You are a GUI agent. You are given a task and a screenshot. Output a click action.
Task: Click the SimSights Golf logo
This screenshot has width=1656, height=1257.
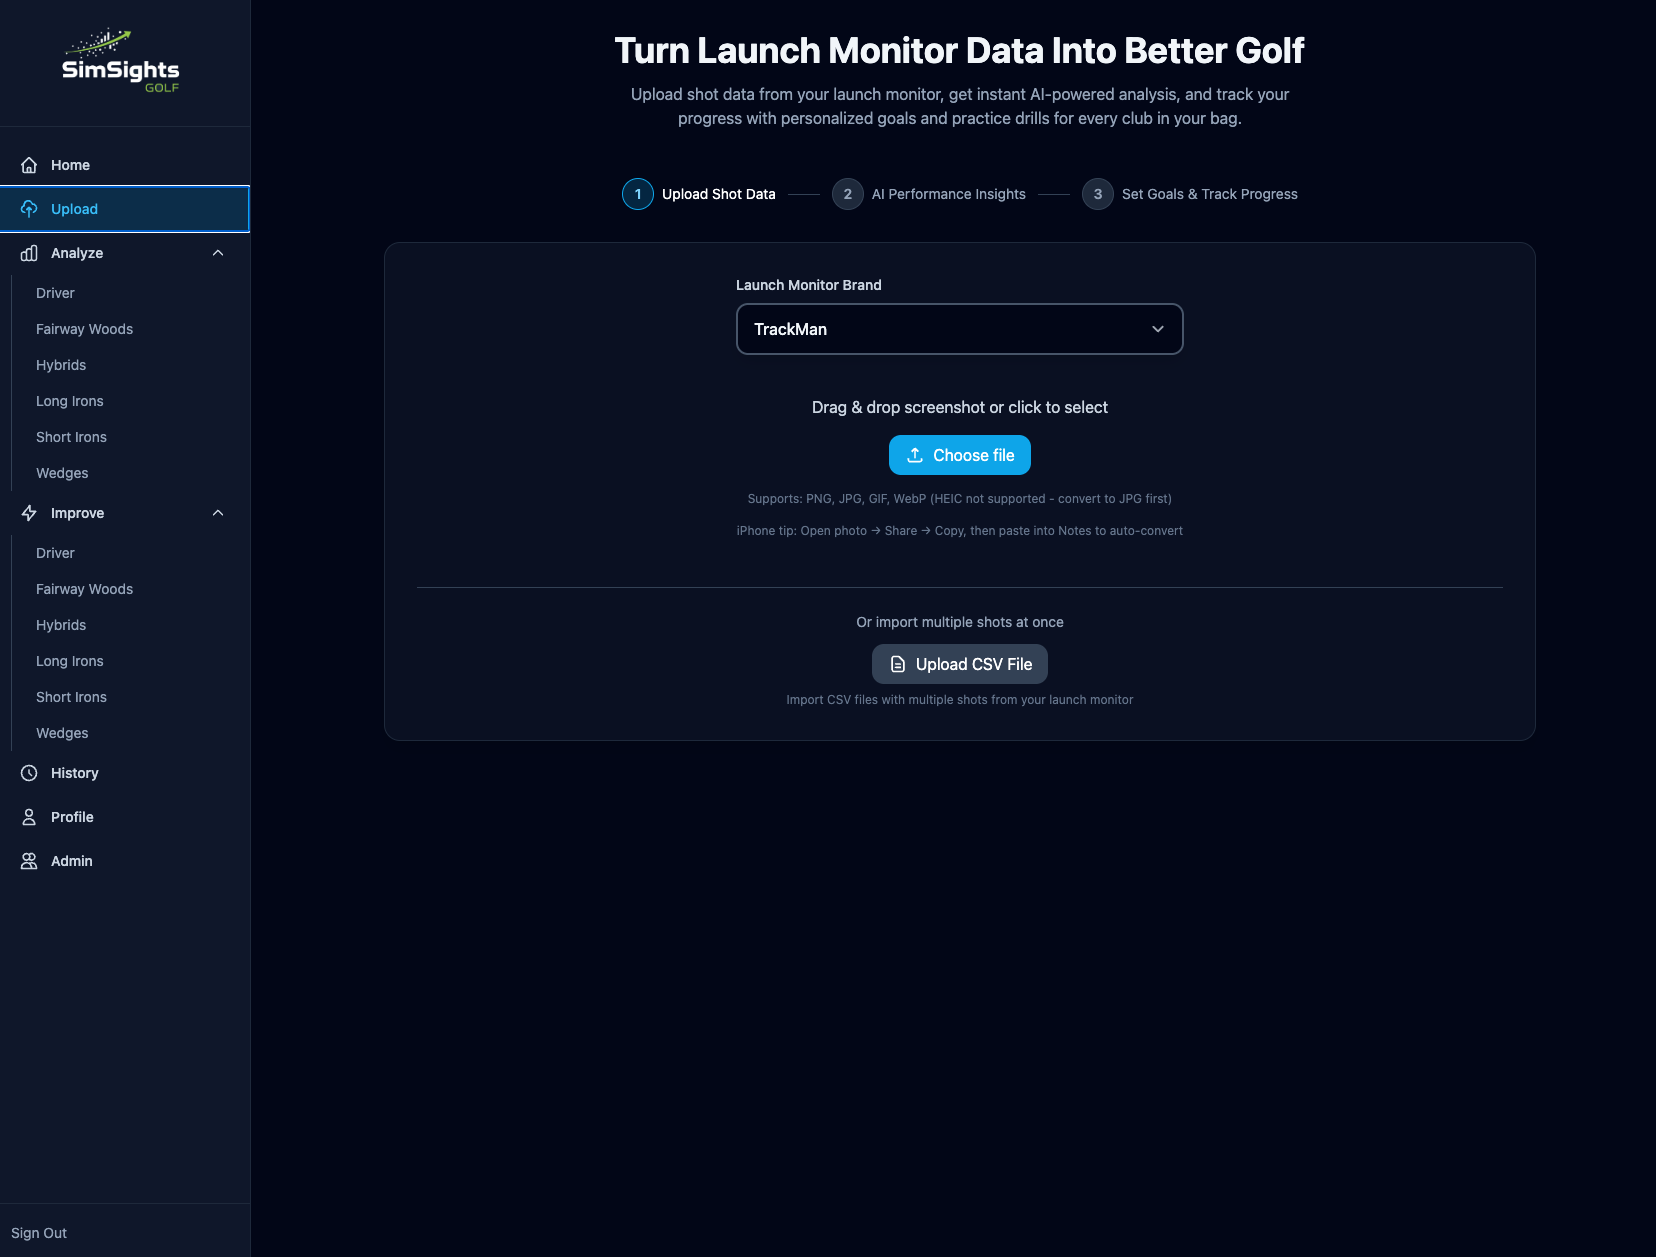pyautogui.click(x=119, y=62)
